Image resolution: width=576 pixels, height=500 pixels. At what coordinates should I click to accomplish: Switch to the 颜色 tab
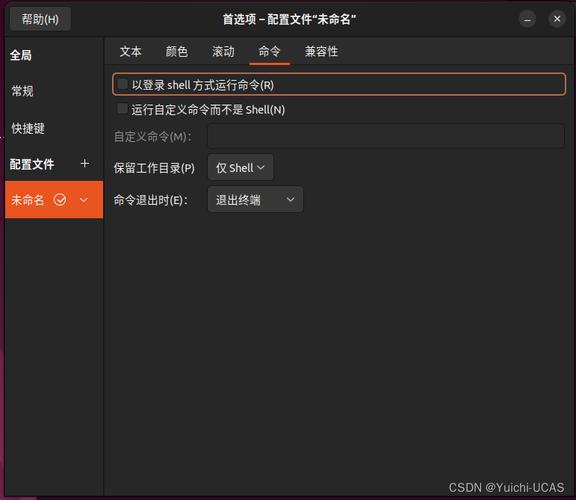[x=177, y=51]
